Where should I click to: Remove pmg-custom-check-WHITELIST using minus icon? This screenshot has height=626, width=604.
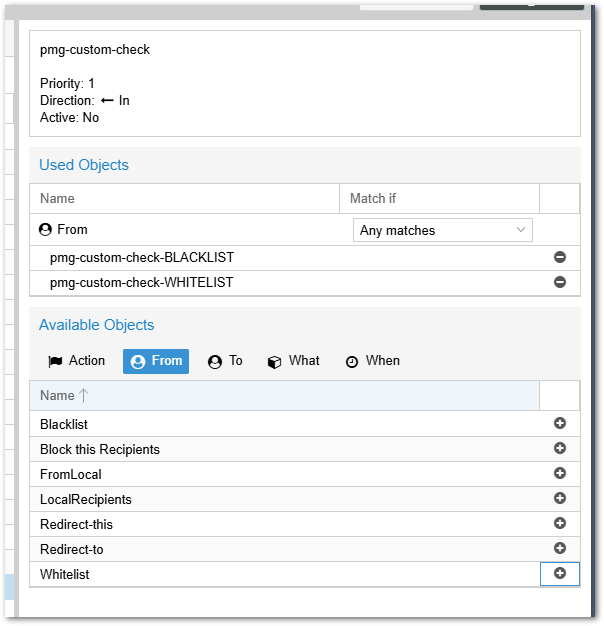click(x=560, y=283)
